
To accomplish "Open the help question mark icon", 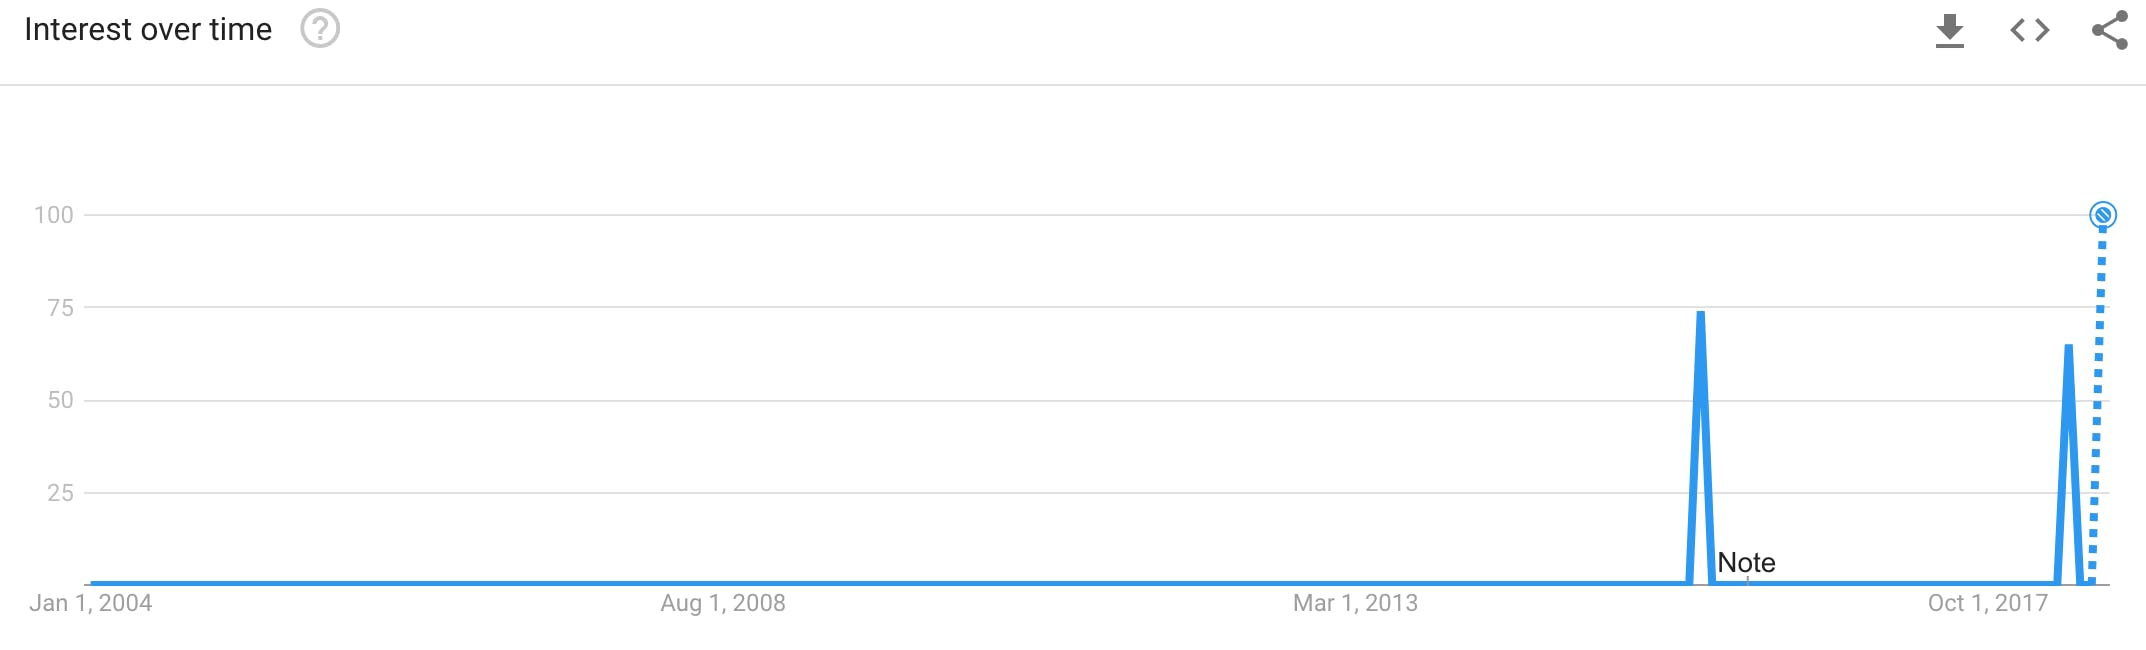I will 320,29.
